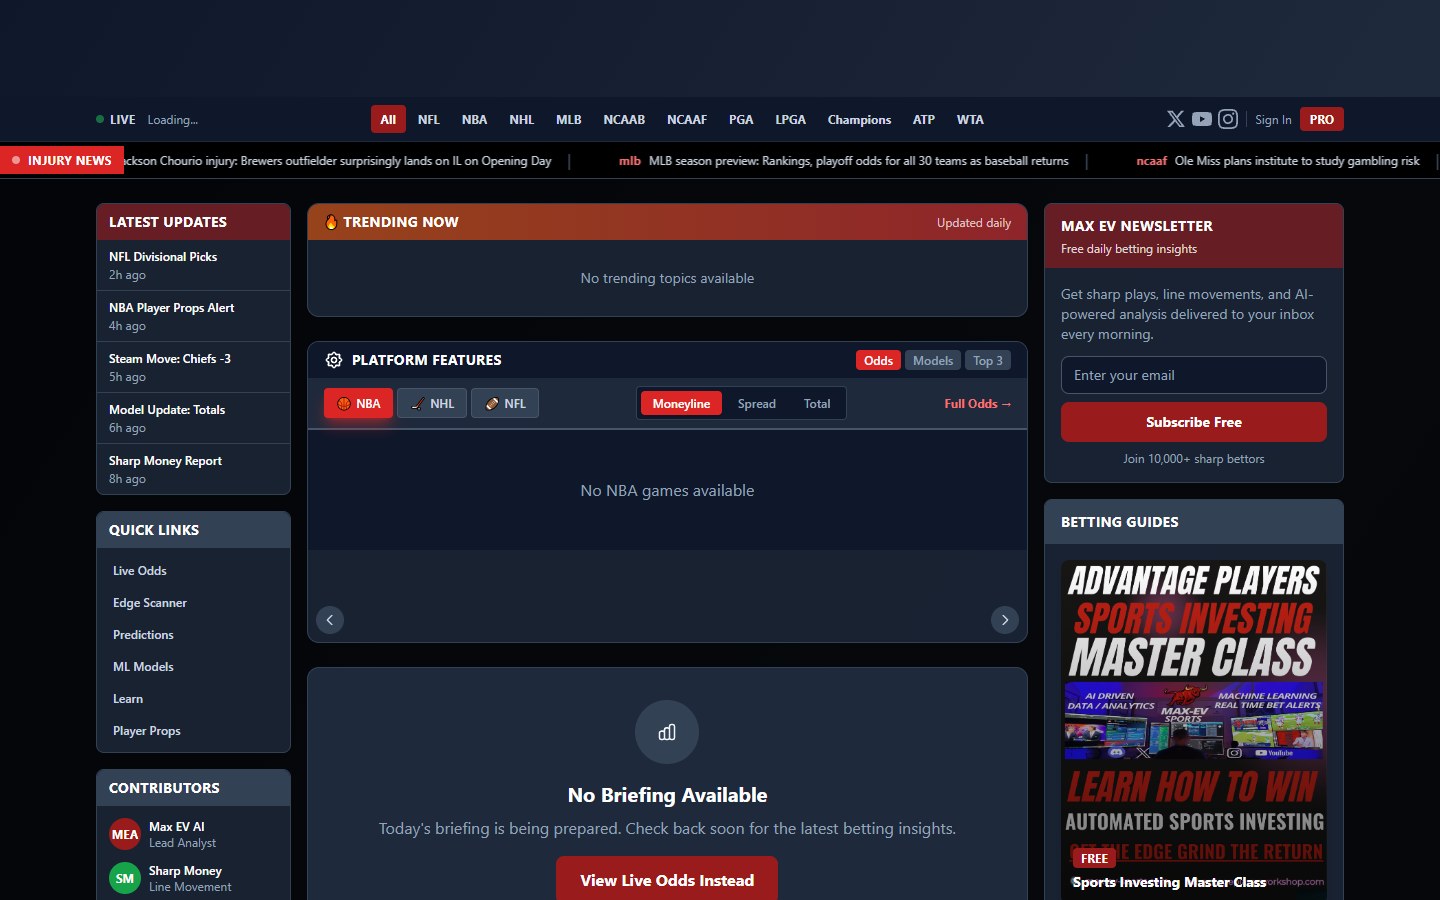The width and height of the screenshot is (1440, 900).
Task: Click the LIVE indicator
Action: [x=116, y=119]
